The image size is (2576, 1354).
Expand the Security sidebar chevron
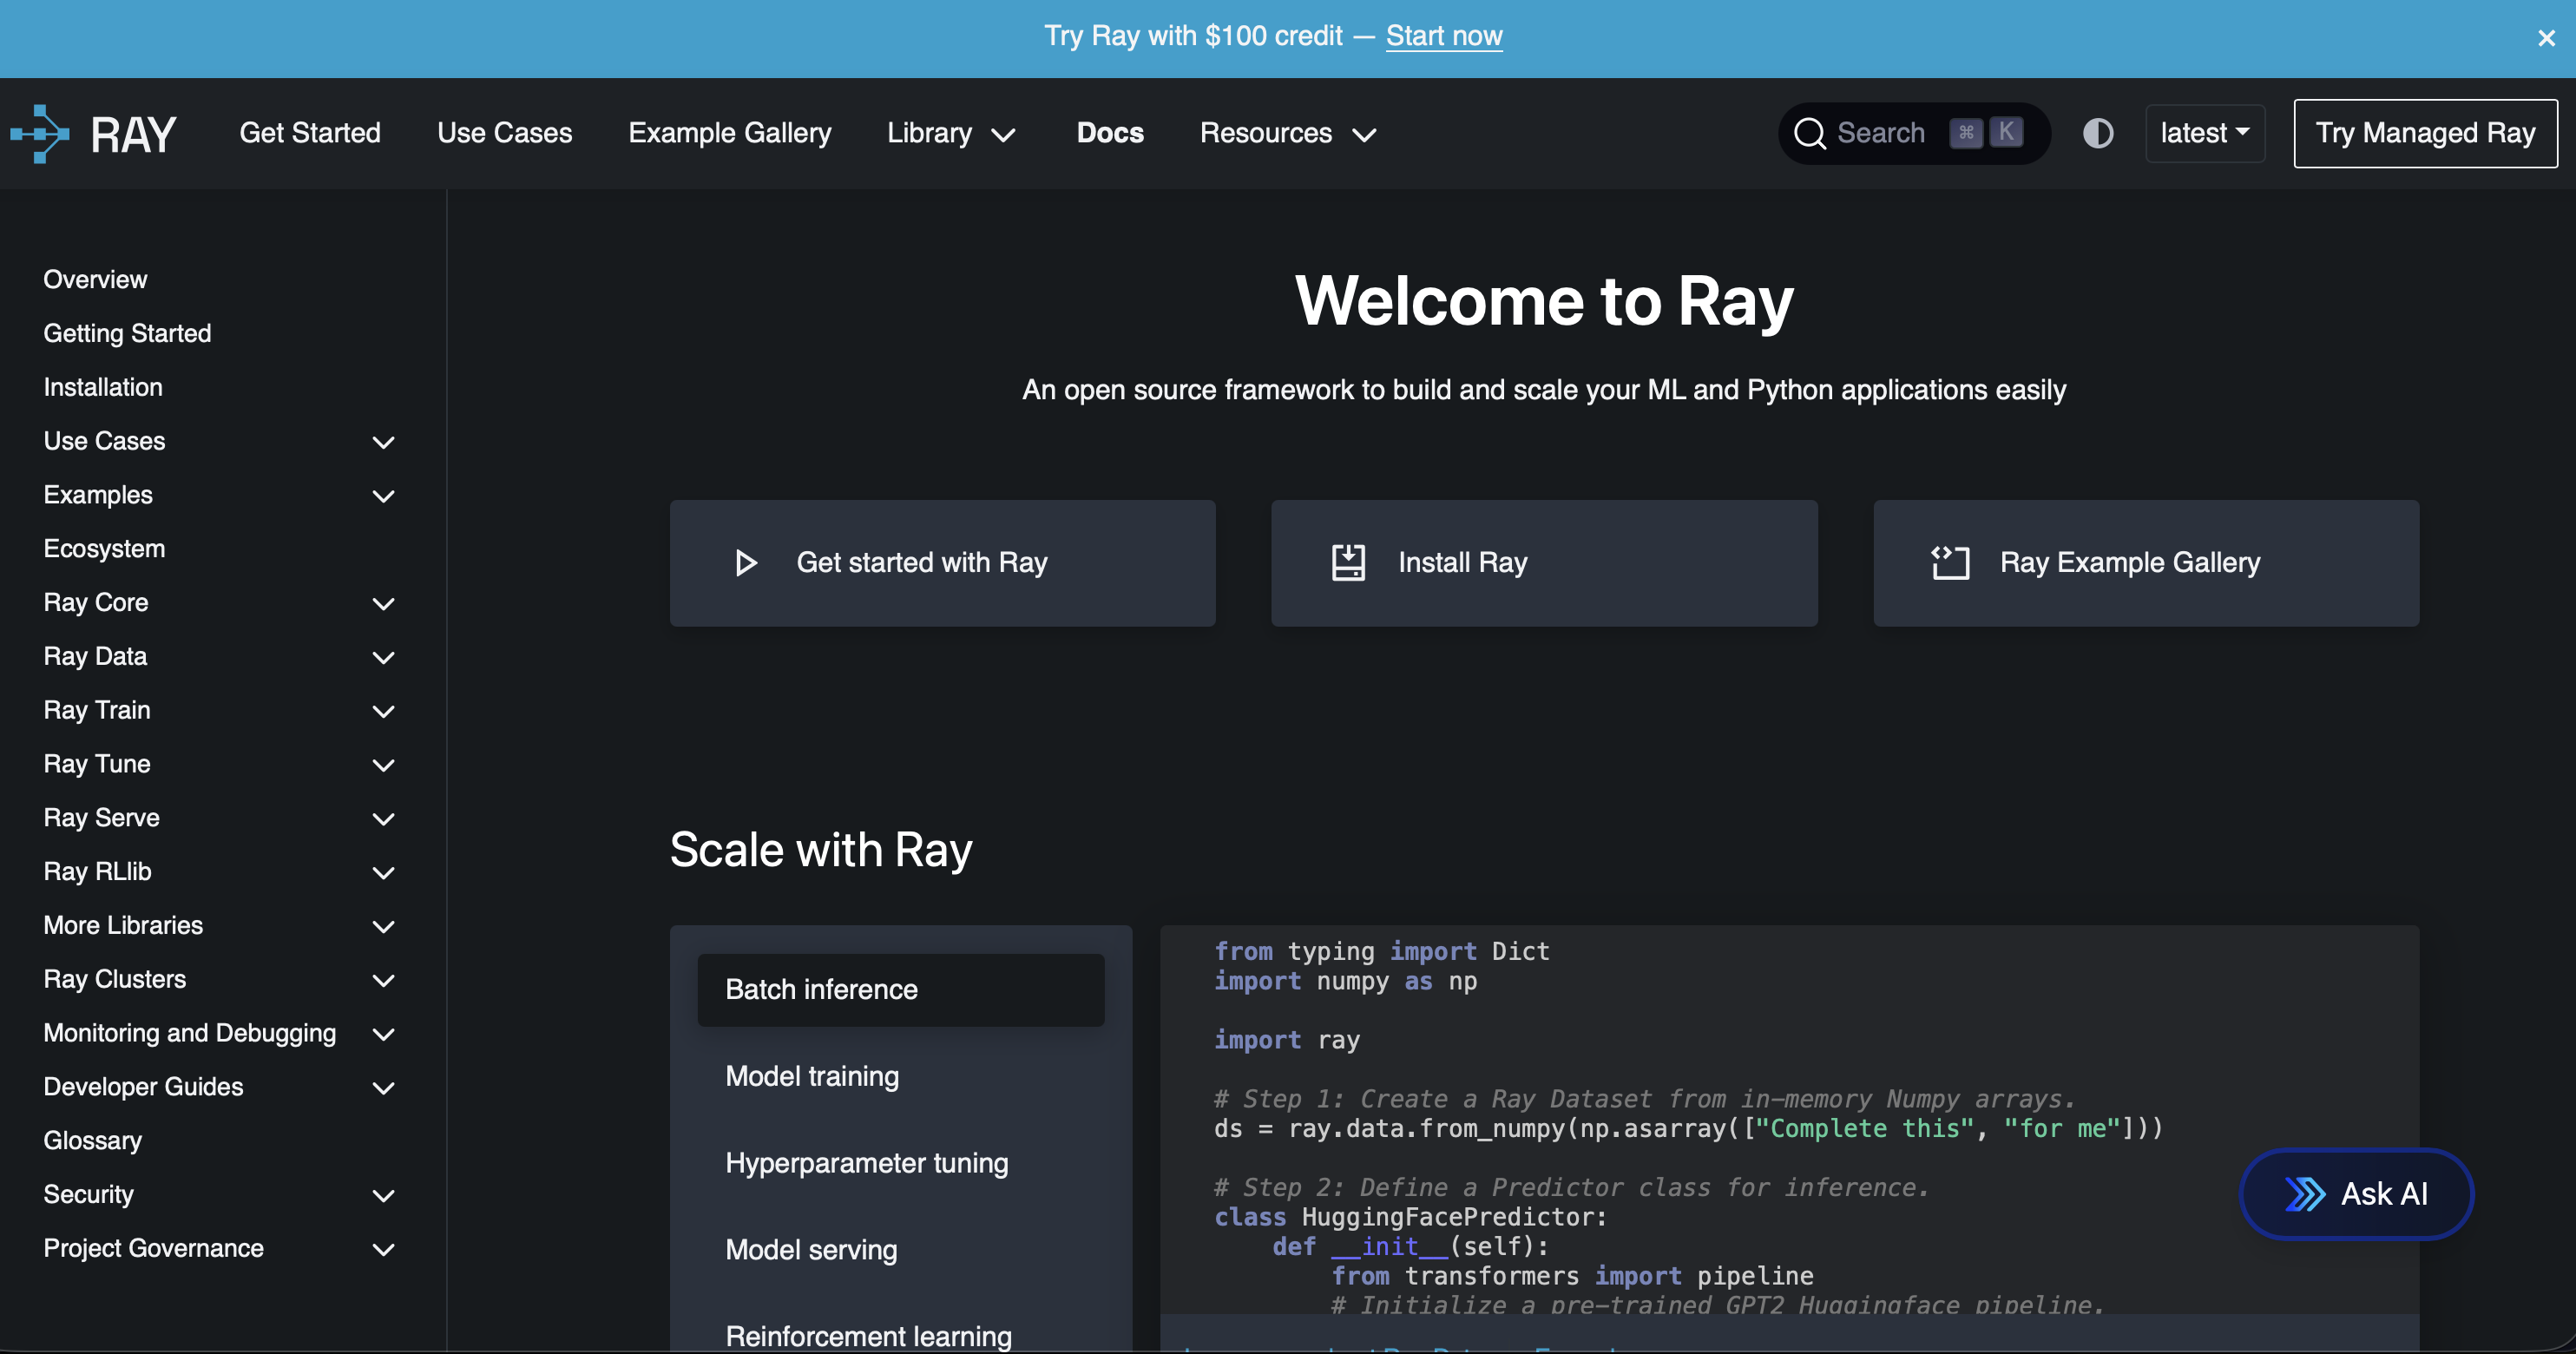click(x=383, y=1196)
